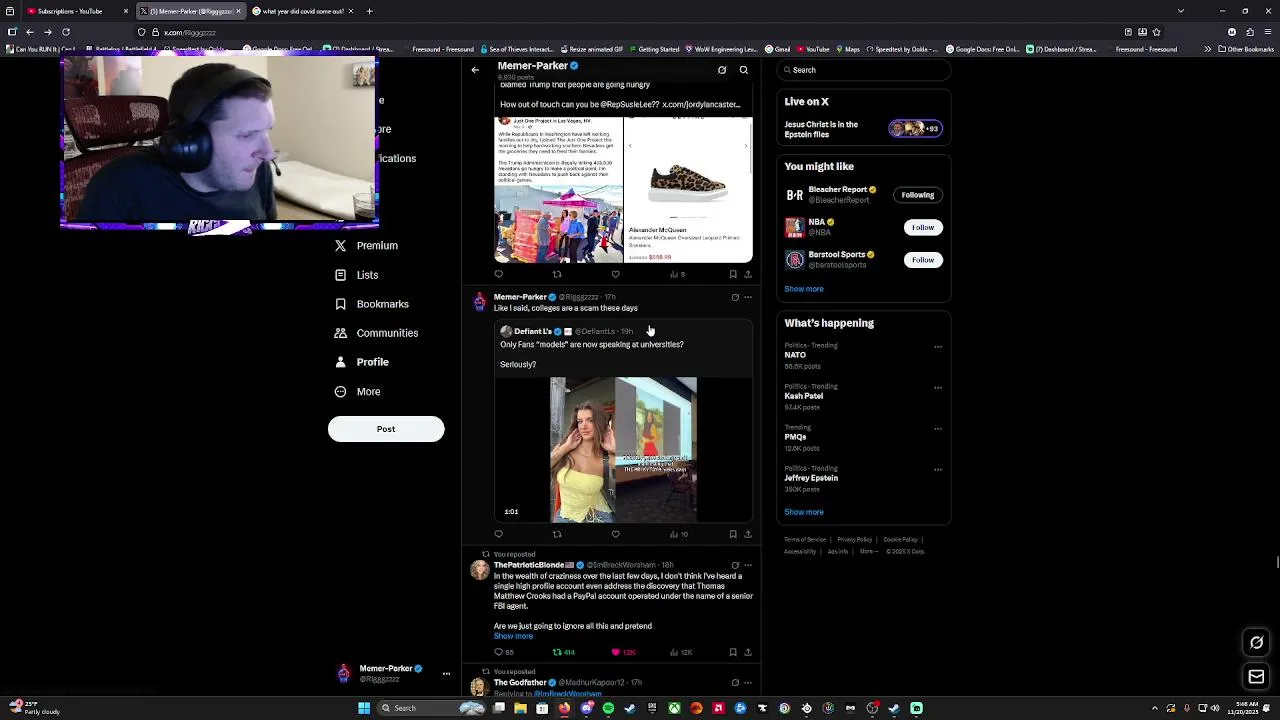
Task: Click the Grok icon in profile header
Action: [x=722, y=70]
